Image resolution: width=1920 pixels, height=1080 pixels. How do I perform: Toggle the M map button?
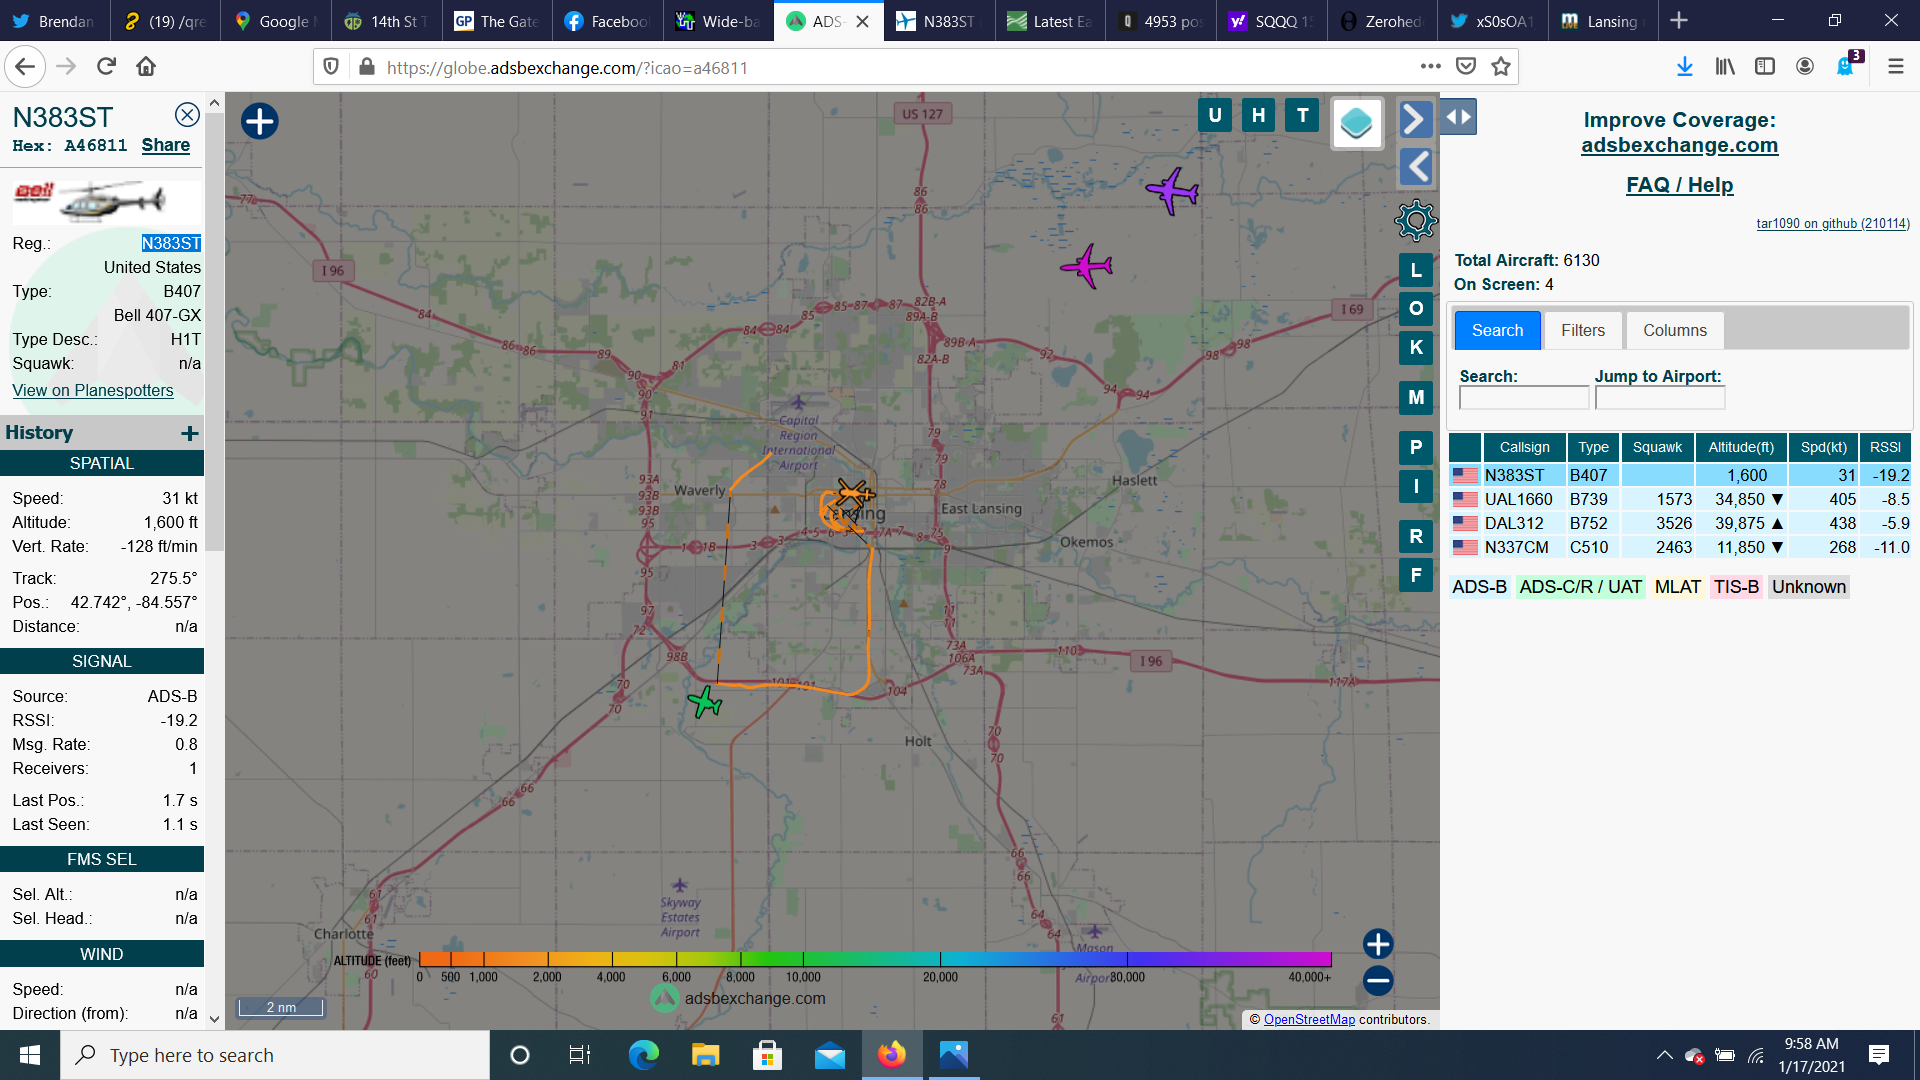pyautogui.click(x=1416, y=398)
